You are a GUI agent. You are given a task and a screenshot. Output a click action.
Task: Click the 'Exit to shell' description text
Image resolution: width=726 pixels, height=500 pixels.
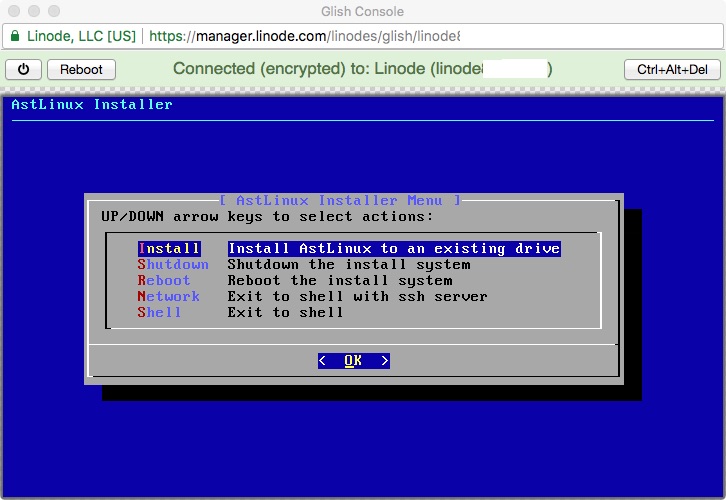click(285, 312)
